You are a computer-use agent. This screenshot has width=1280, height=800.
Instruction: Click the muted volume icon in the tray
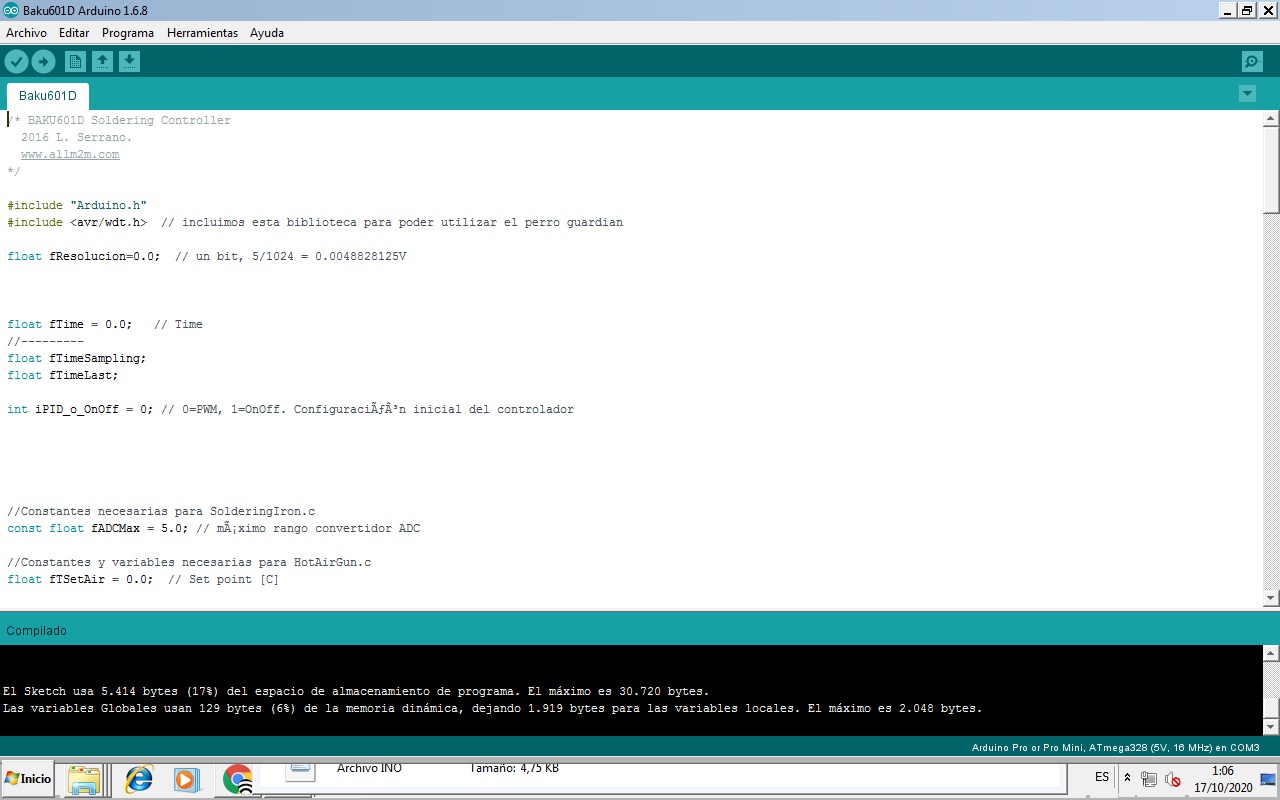[x=1173, y=779]
